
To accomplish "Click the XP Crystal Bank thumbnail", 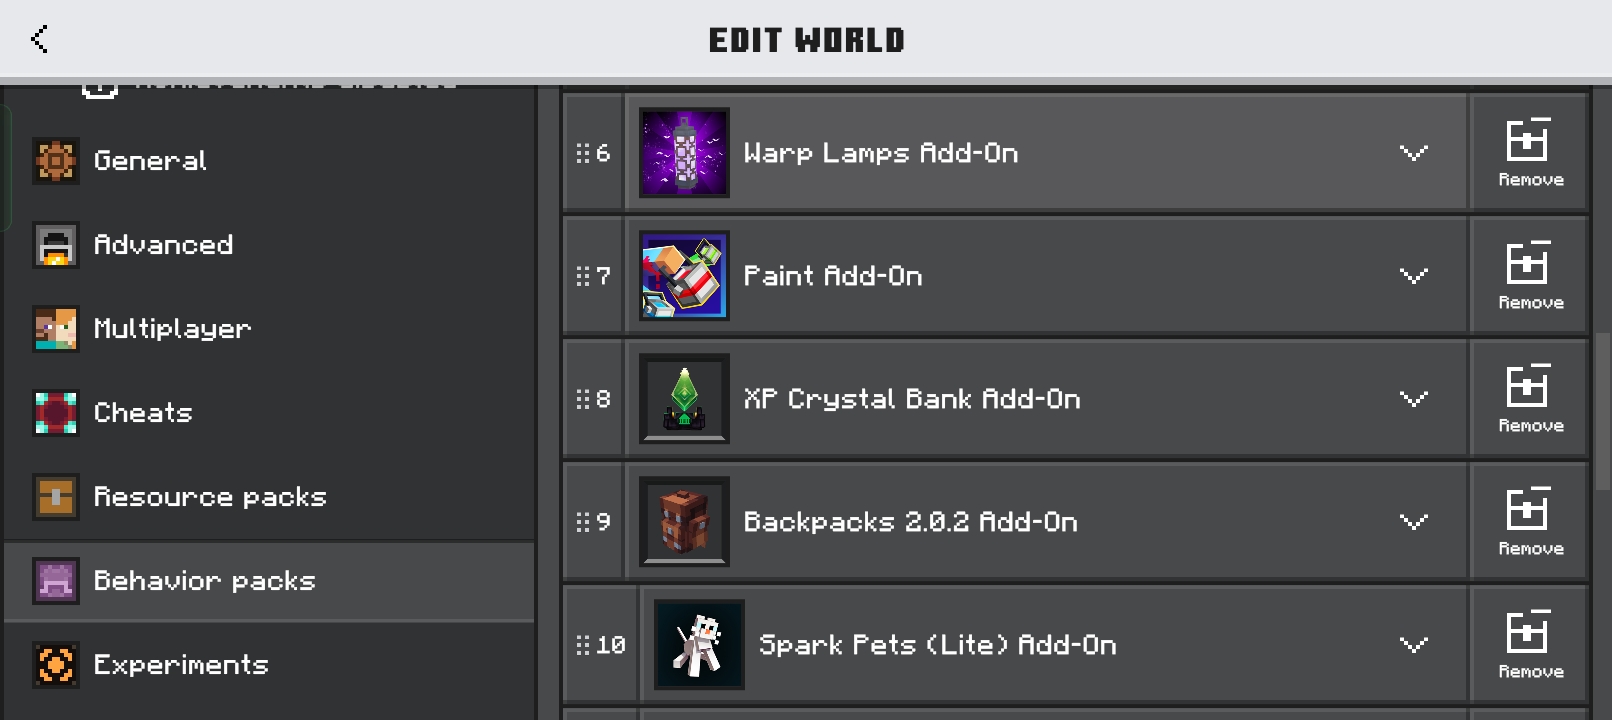I will 684,398.
